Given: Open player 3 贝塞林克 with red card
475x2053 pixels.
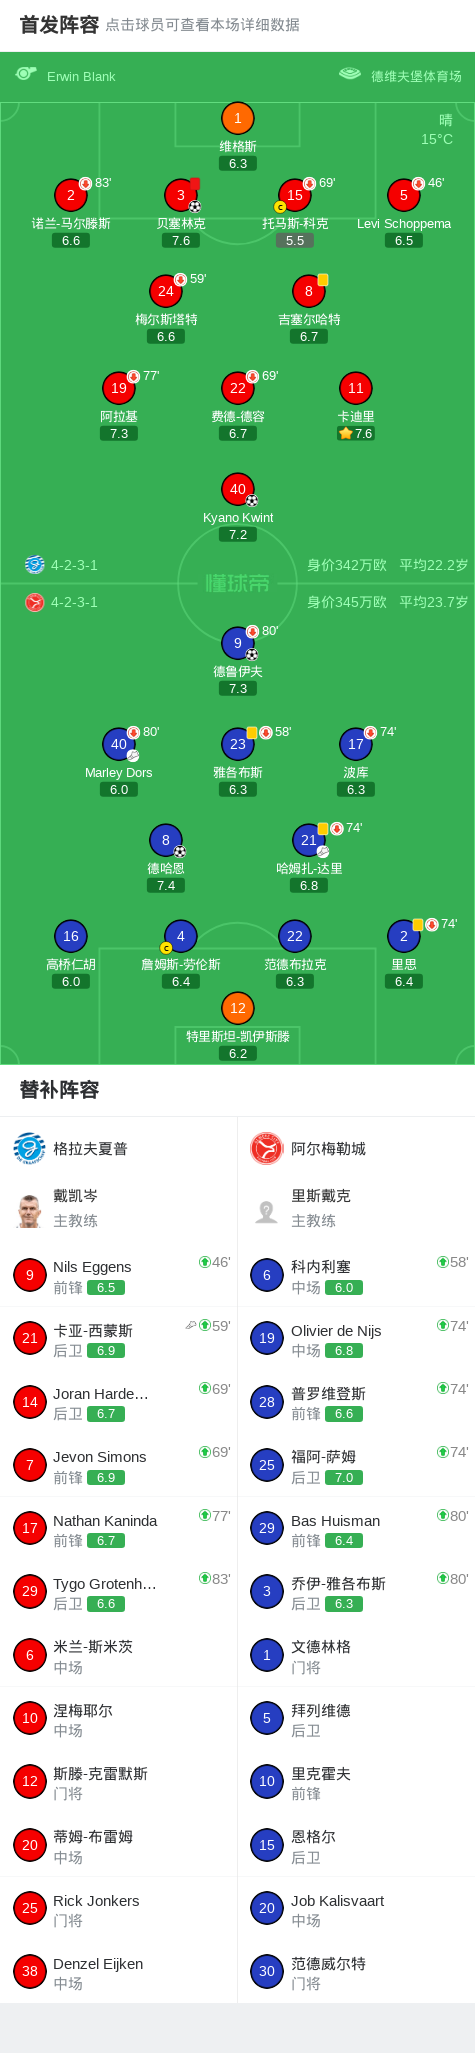Looking at the screenshot, I should (x=181, y=195).
